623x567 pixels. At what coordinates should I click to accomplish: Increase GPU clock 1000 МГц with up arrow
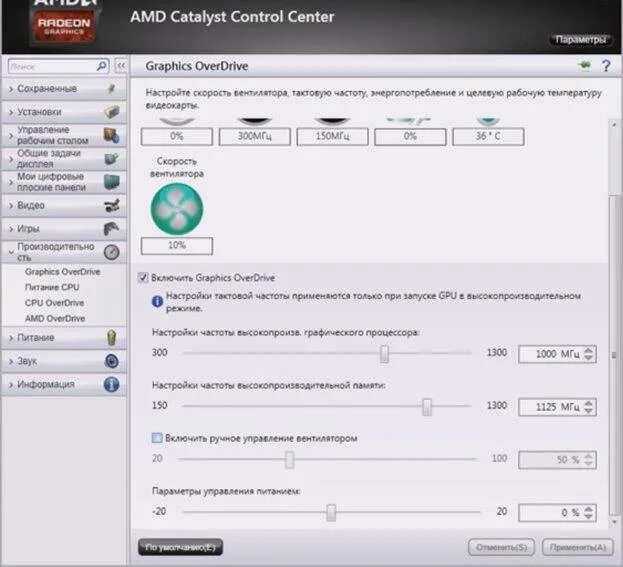click(588, 350)
